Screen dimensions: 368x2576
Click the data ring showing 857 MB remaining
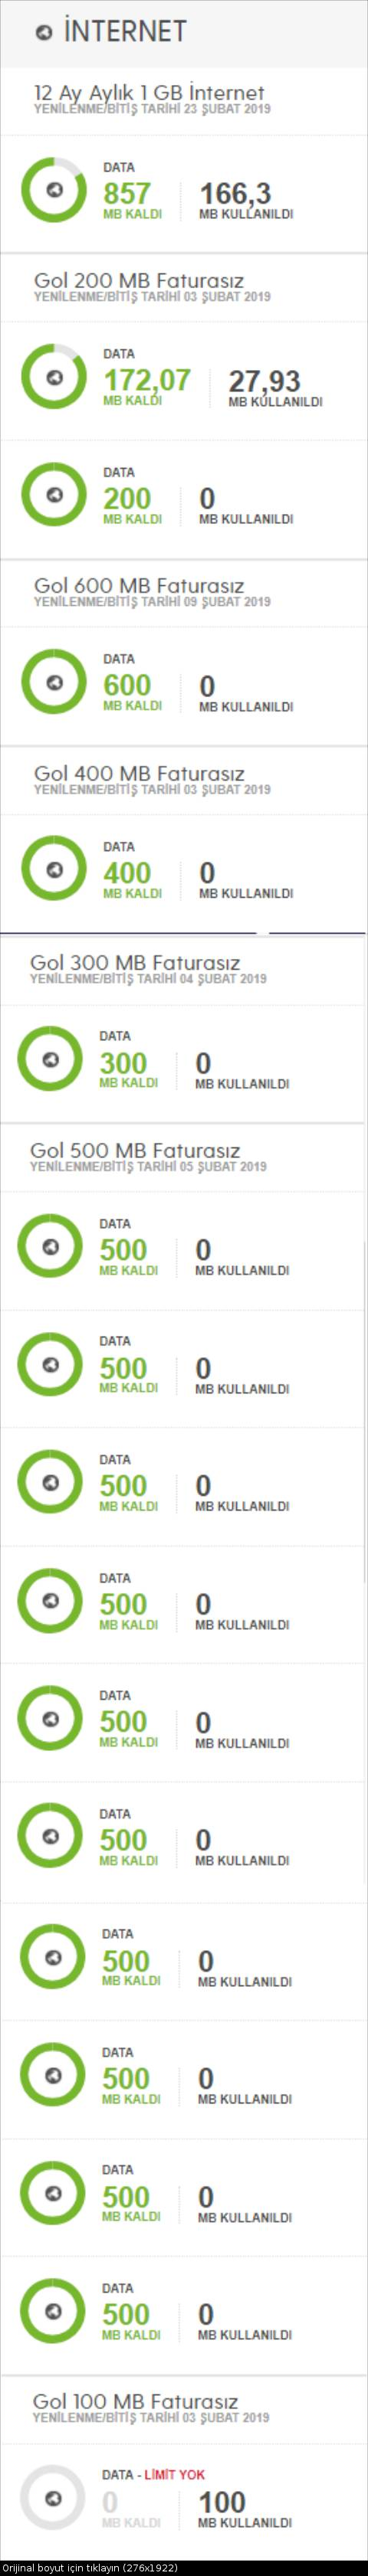[54, 190]
